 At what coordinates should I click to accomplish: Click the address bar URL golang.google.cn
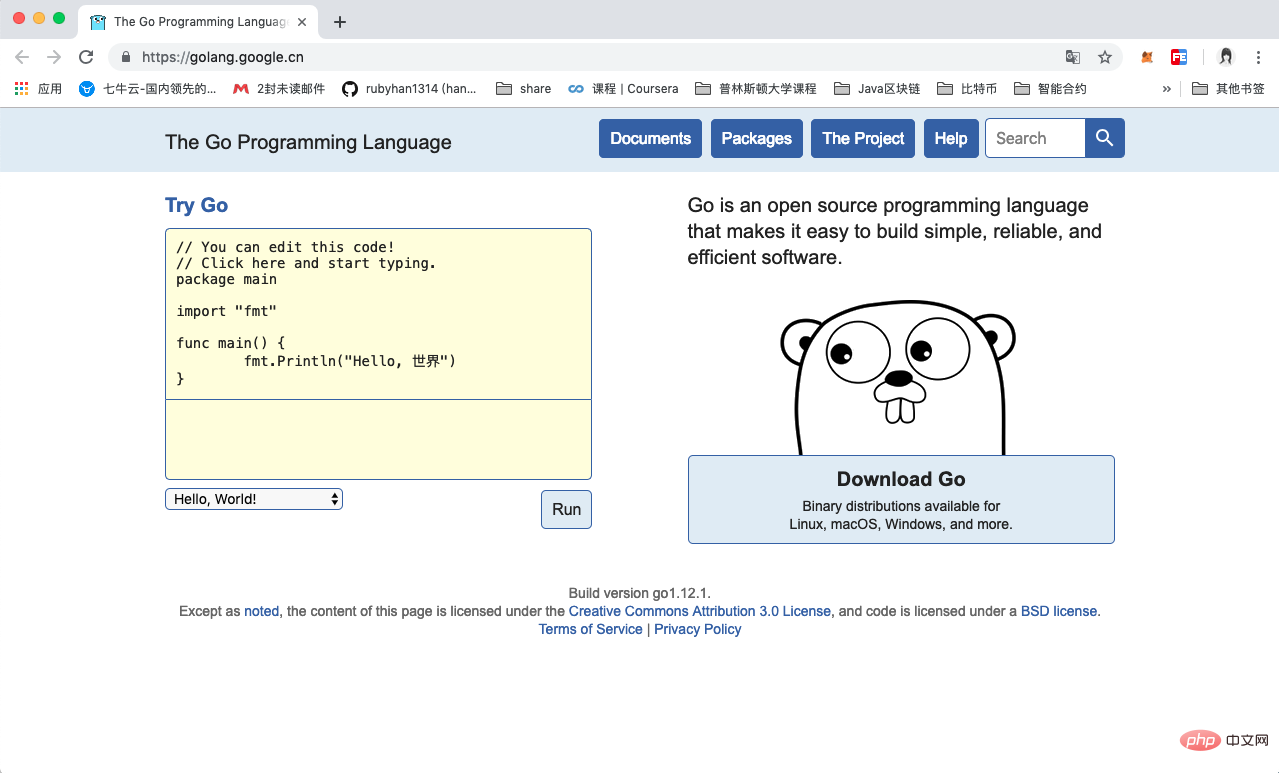point(223,57)
